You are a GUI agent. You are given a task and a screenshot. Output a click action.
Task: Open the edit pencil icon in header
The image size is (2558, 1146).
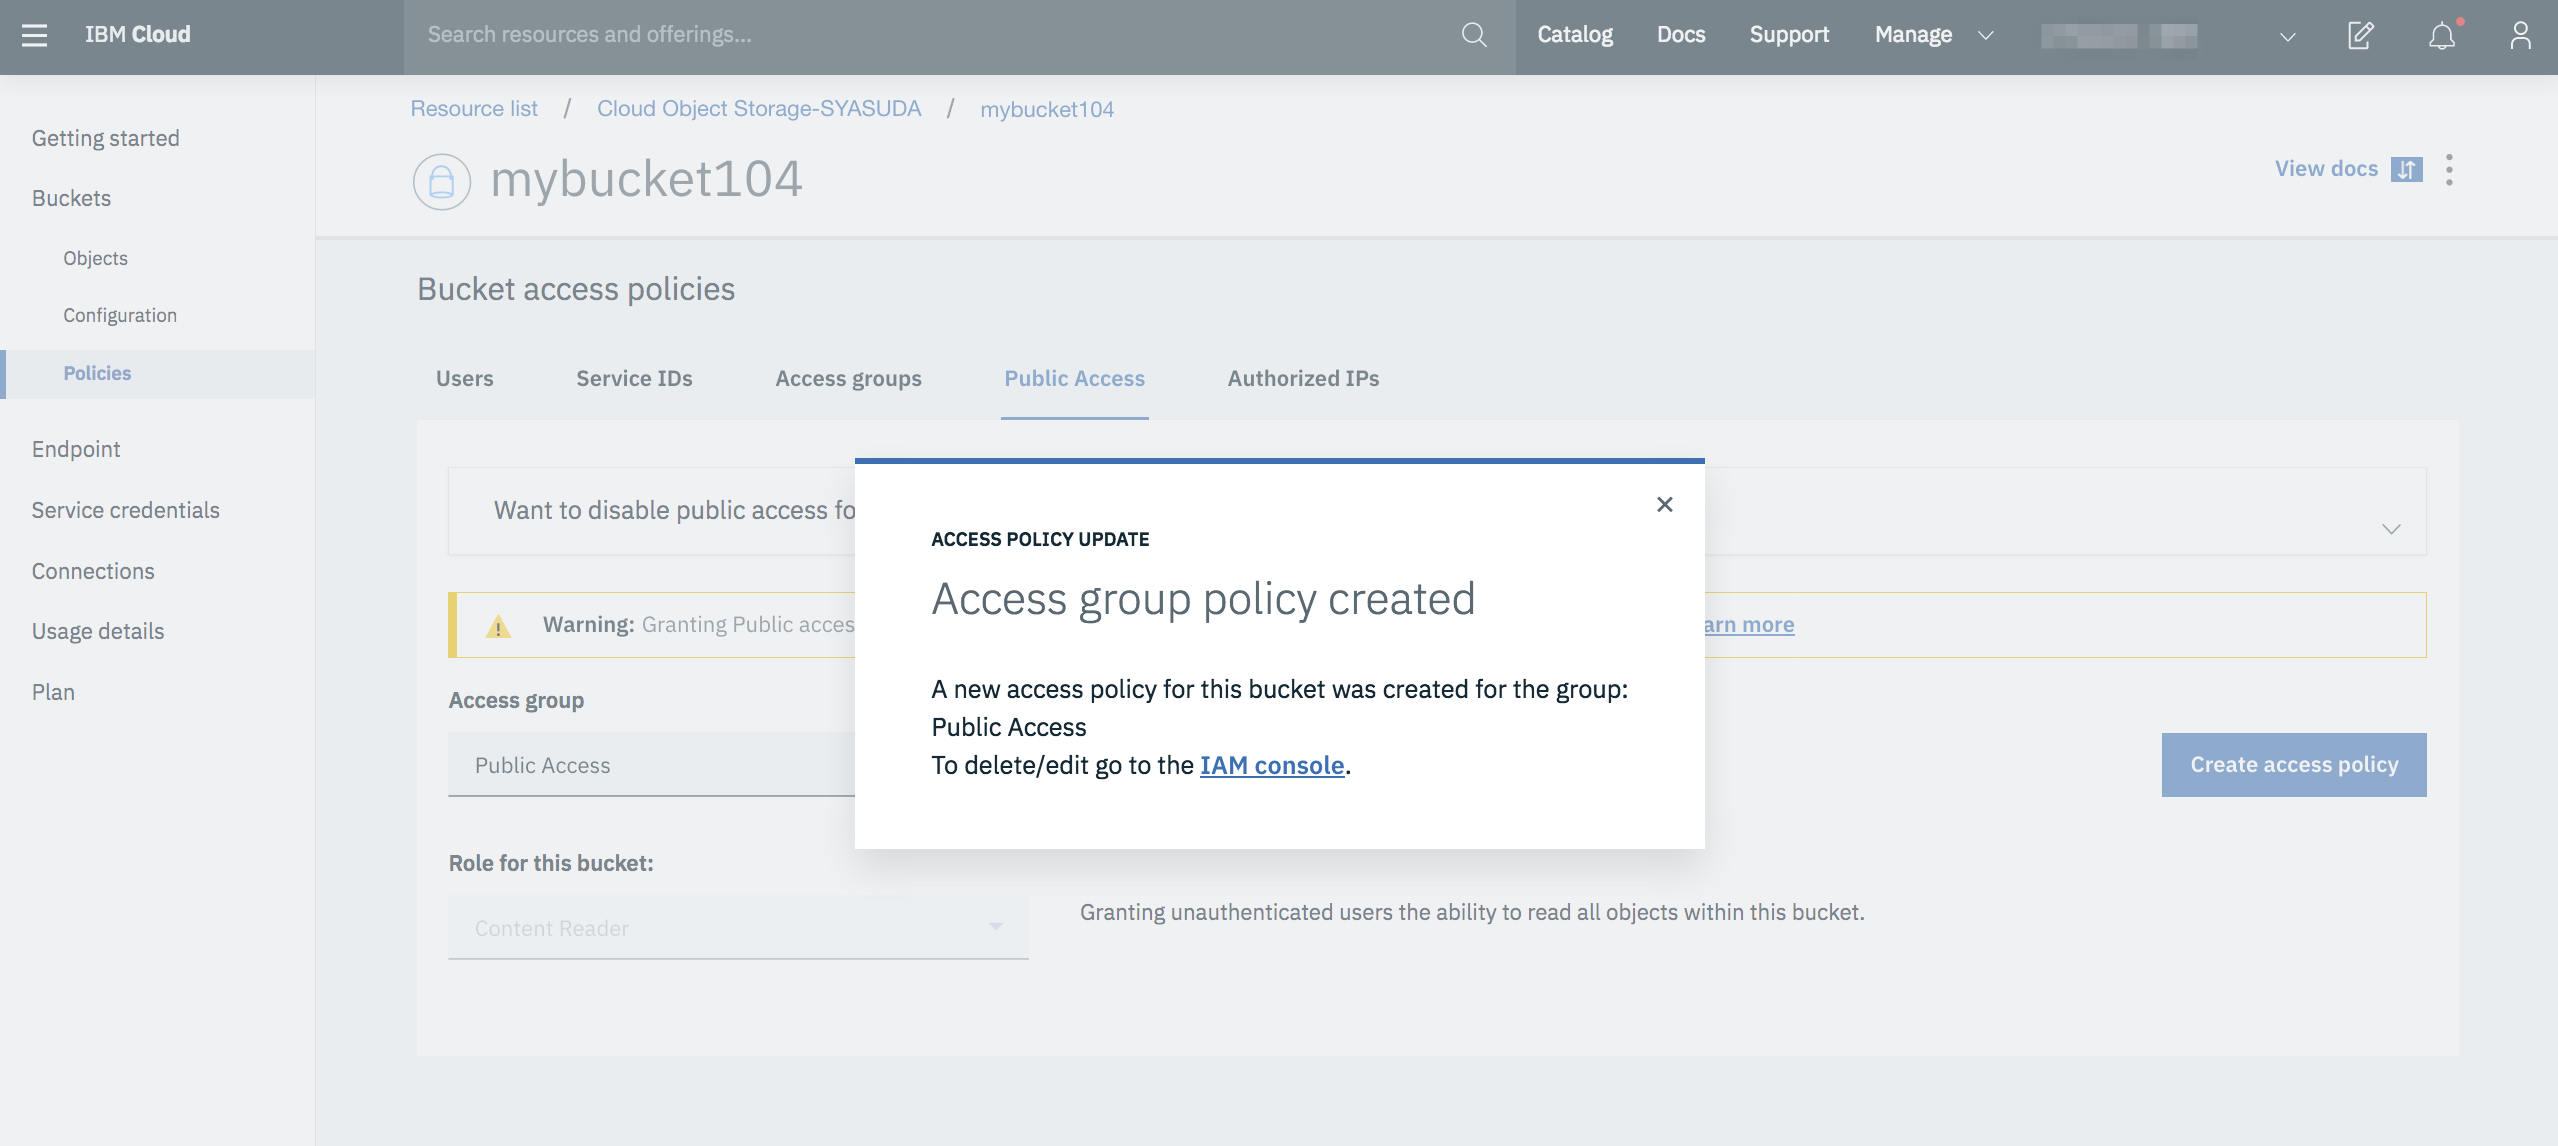point(2360,35)
